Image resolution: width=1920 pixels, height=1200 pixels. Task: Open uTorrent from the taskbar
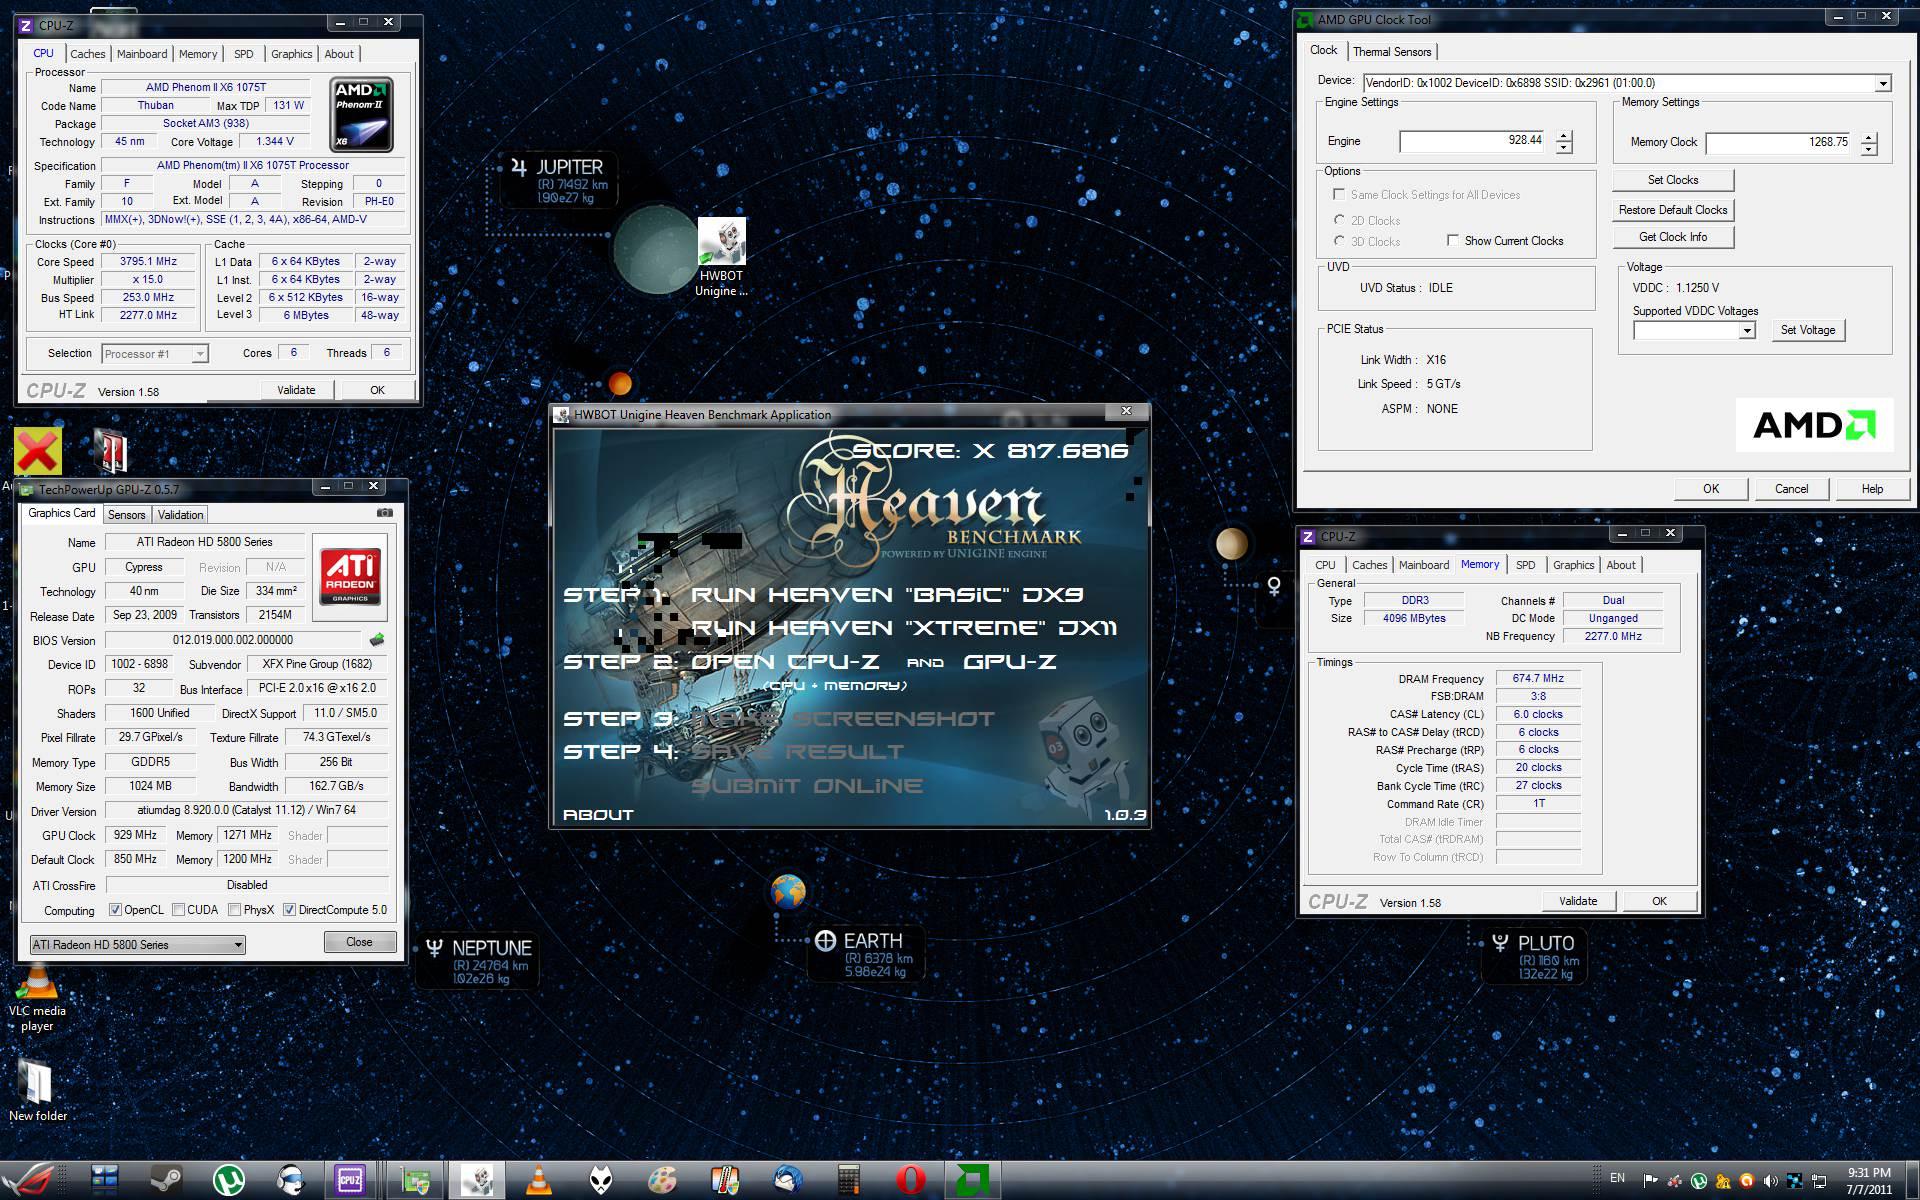(229, 1180)
